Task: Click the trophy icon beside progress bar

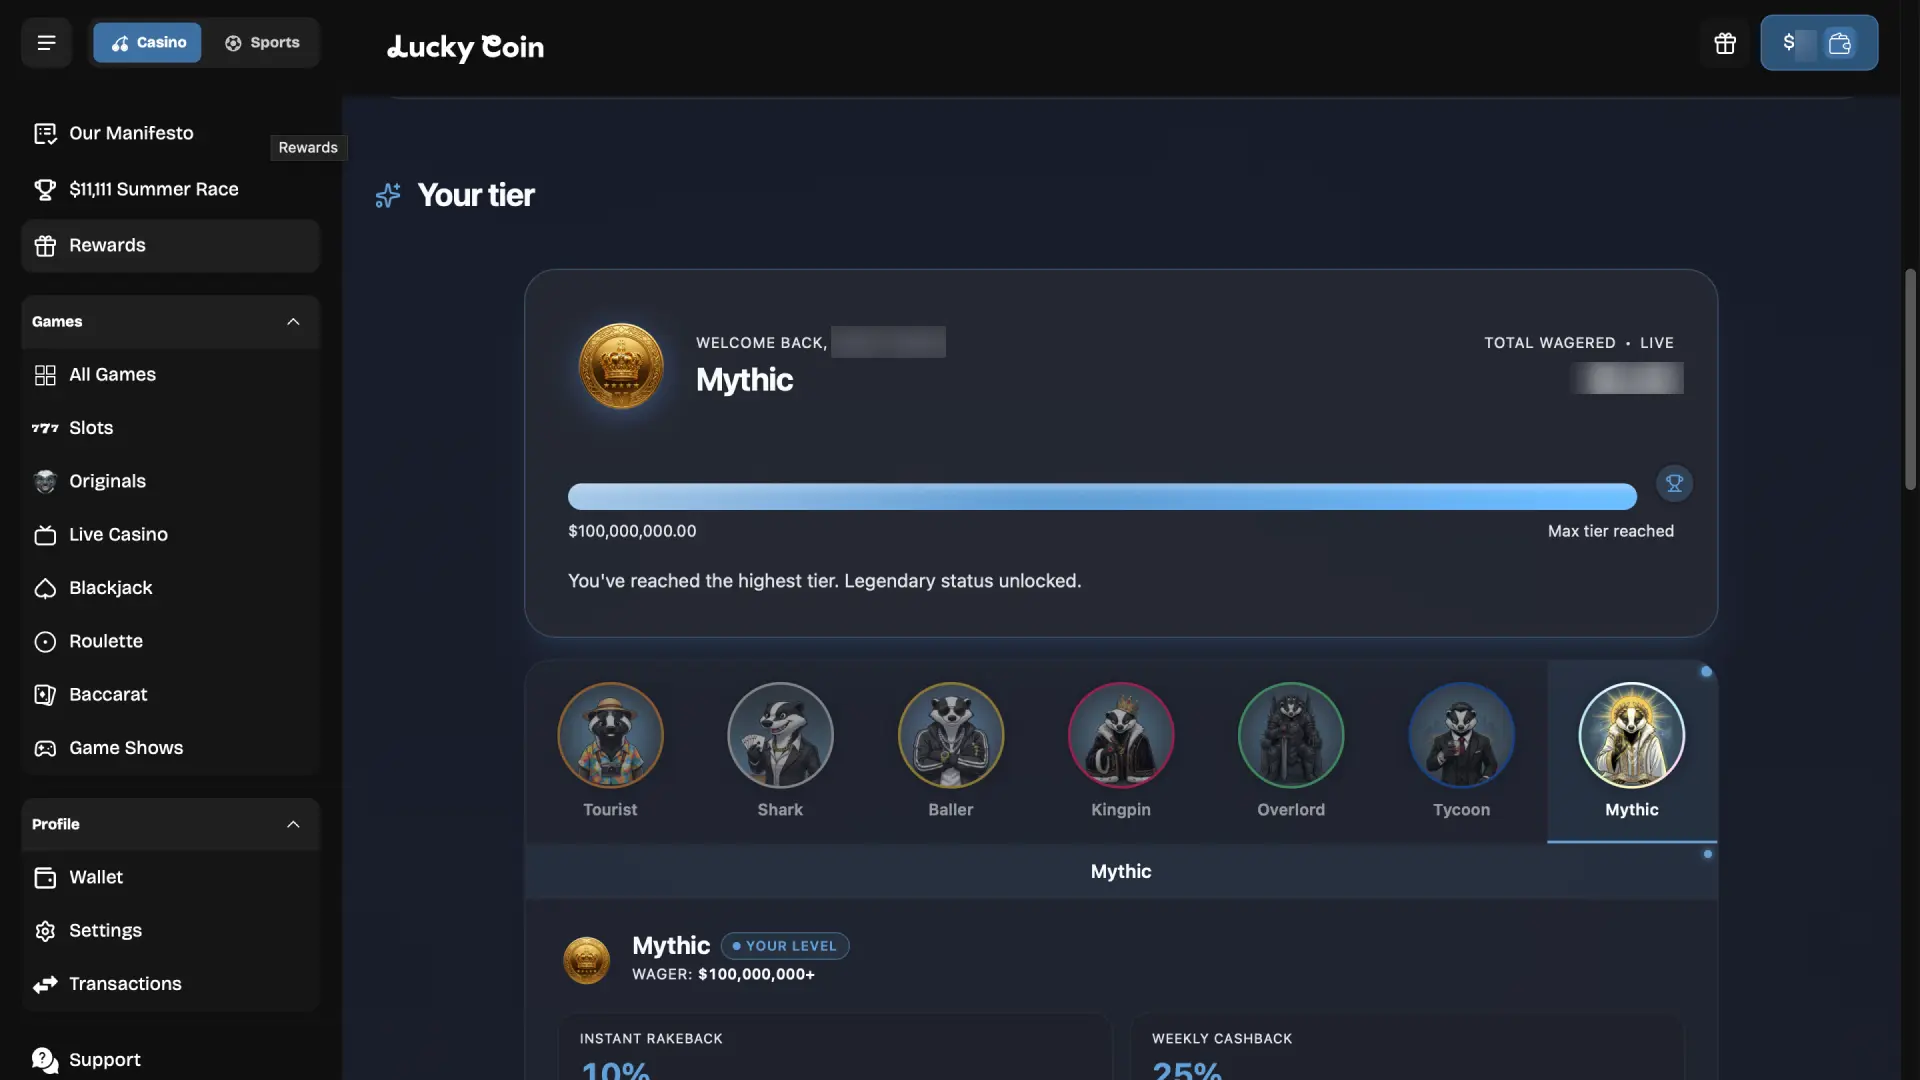Action: pyautogui.click(x=1674, y=484)
